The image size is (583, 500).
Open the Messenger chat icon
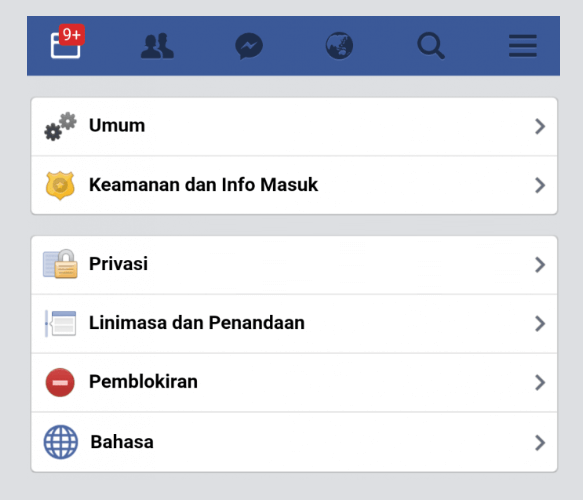coord(249,46)
